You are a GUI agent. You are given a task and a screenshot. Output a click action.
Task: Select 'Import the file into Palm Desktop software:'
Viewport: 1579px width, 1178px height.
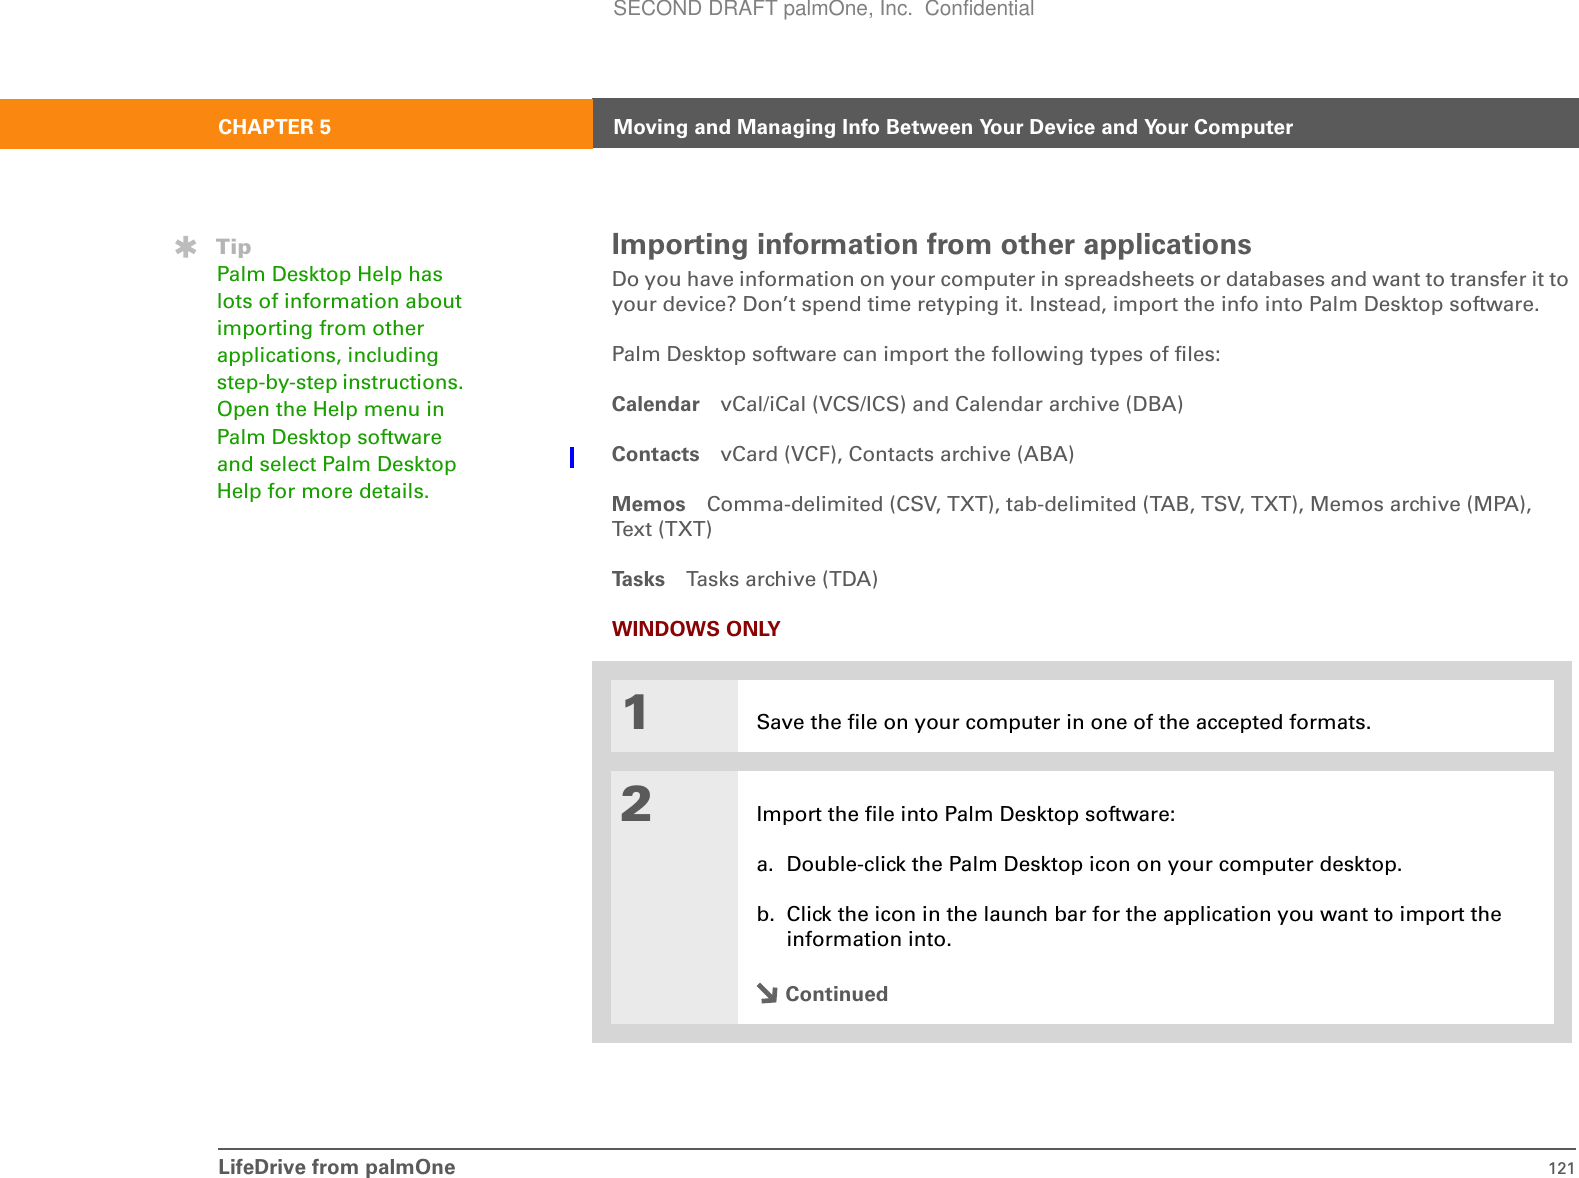click(966, 814)
